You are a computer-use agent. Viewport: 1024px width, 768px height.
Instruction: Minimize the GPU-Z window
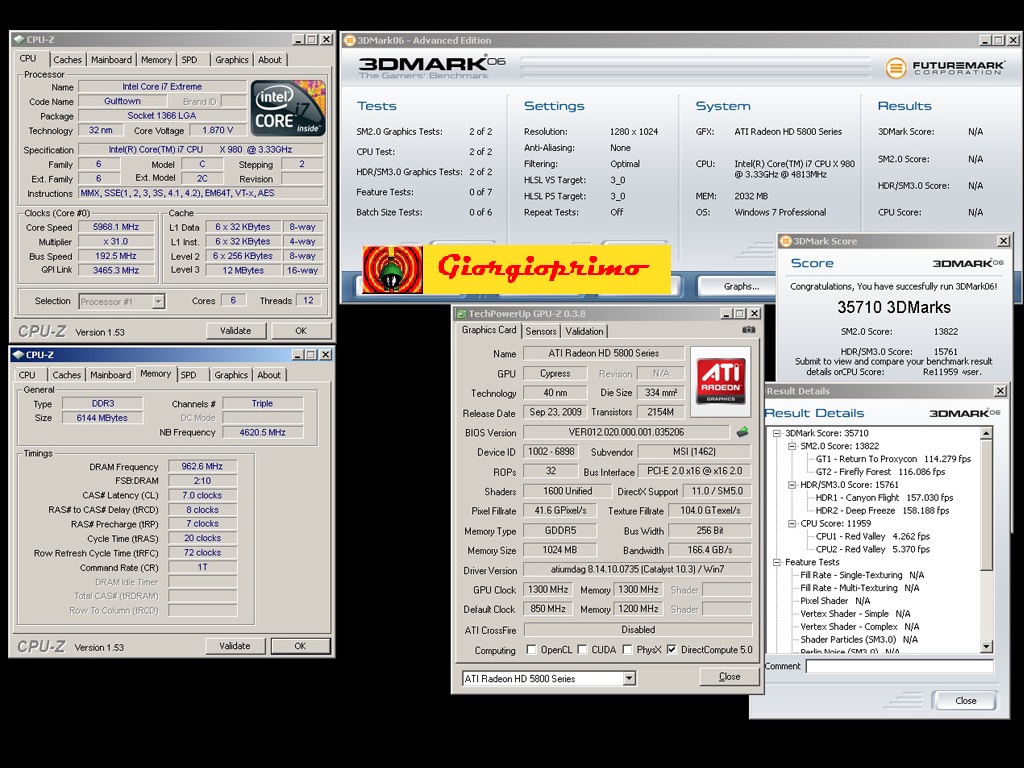726,313
